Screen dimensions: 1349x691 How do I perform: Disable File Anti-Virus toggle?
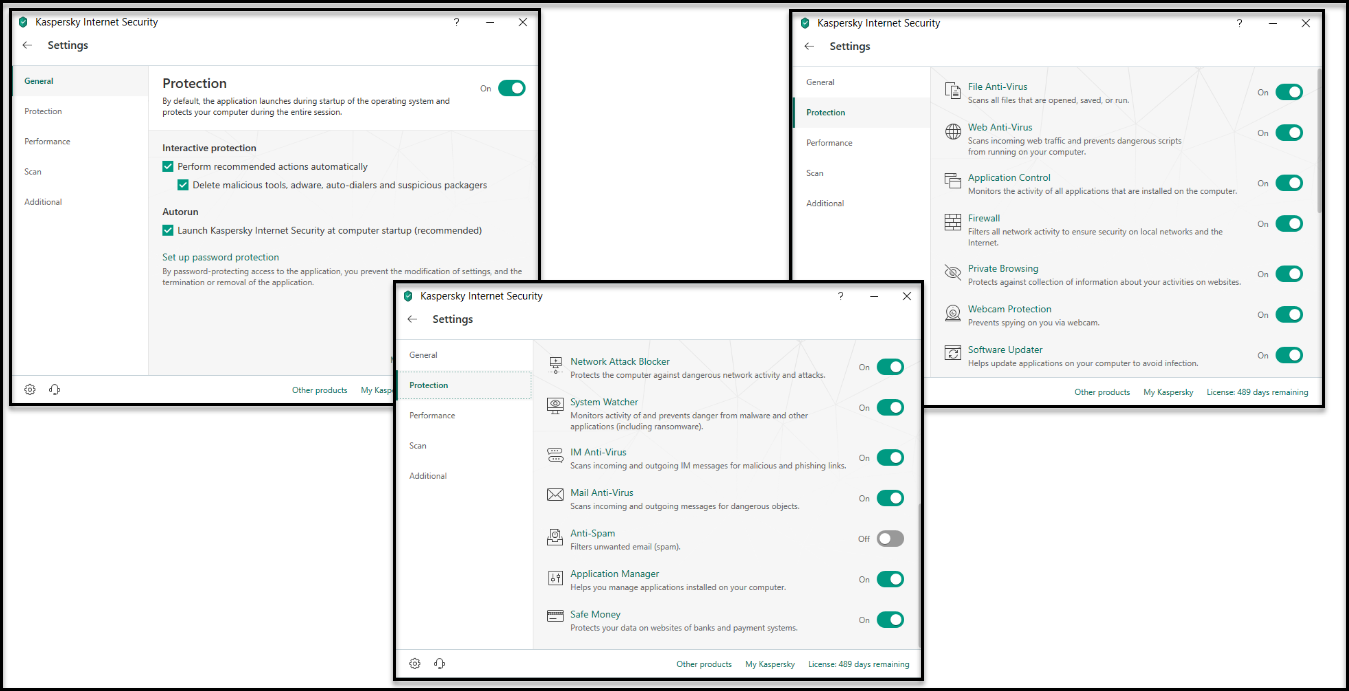1289,92
